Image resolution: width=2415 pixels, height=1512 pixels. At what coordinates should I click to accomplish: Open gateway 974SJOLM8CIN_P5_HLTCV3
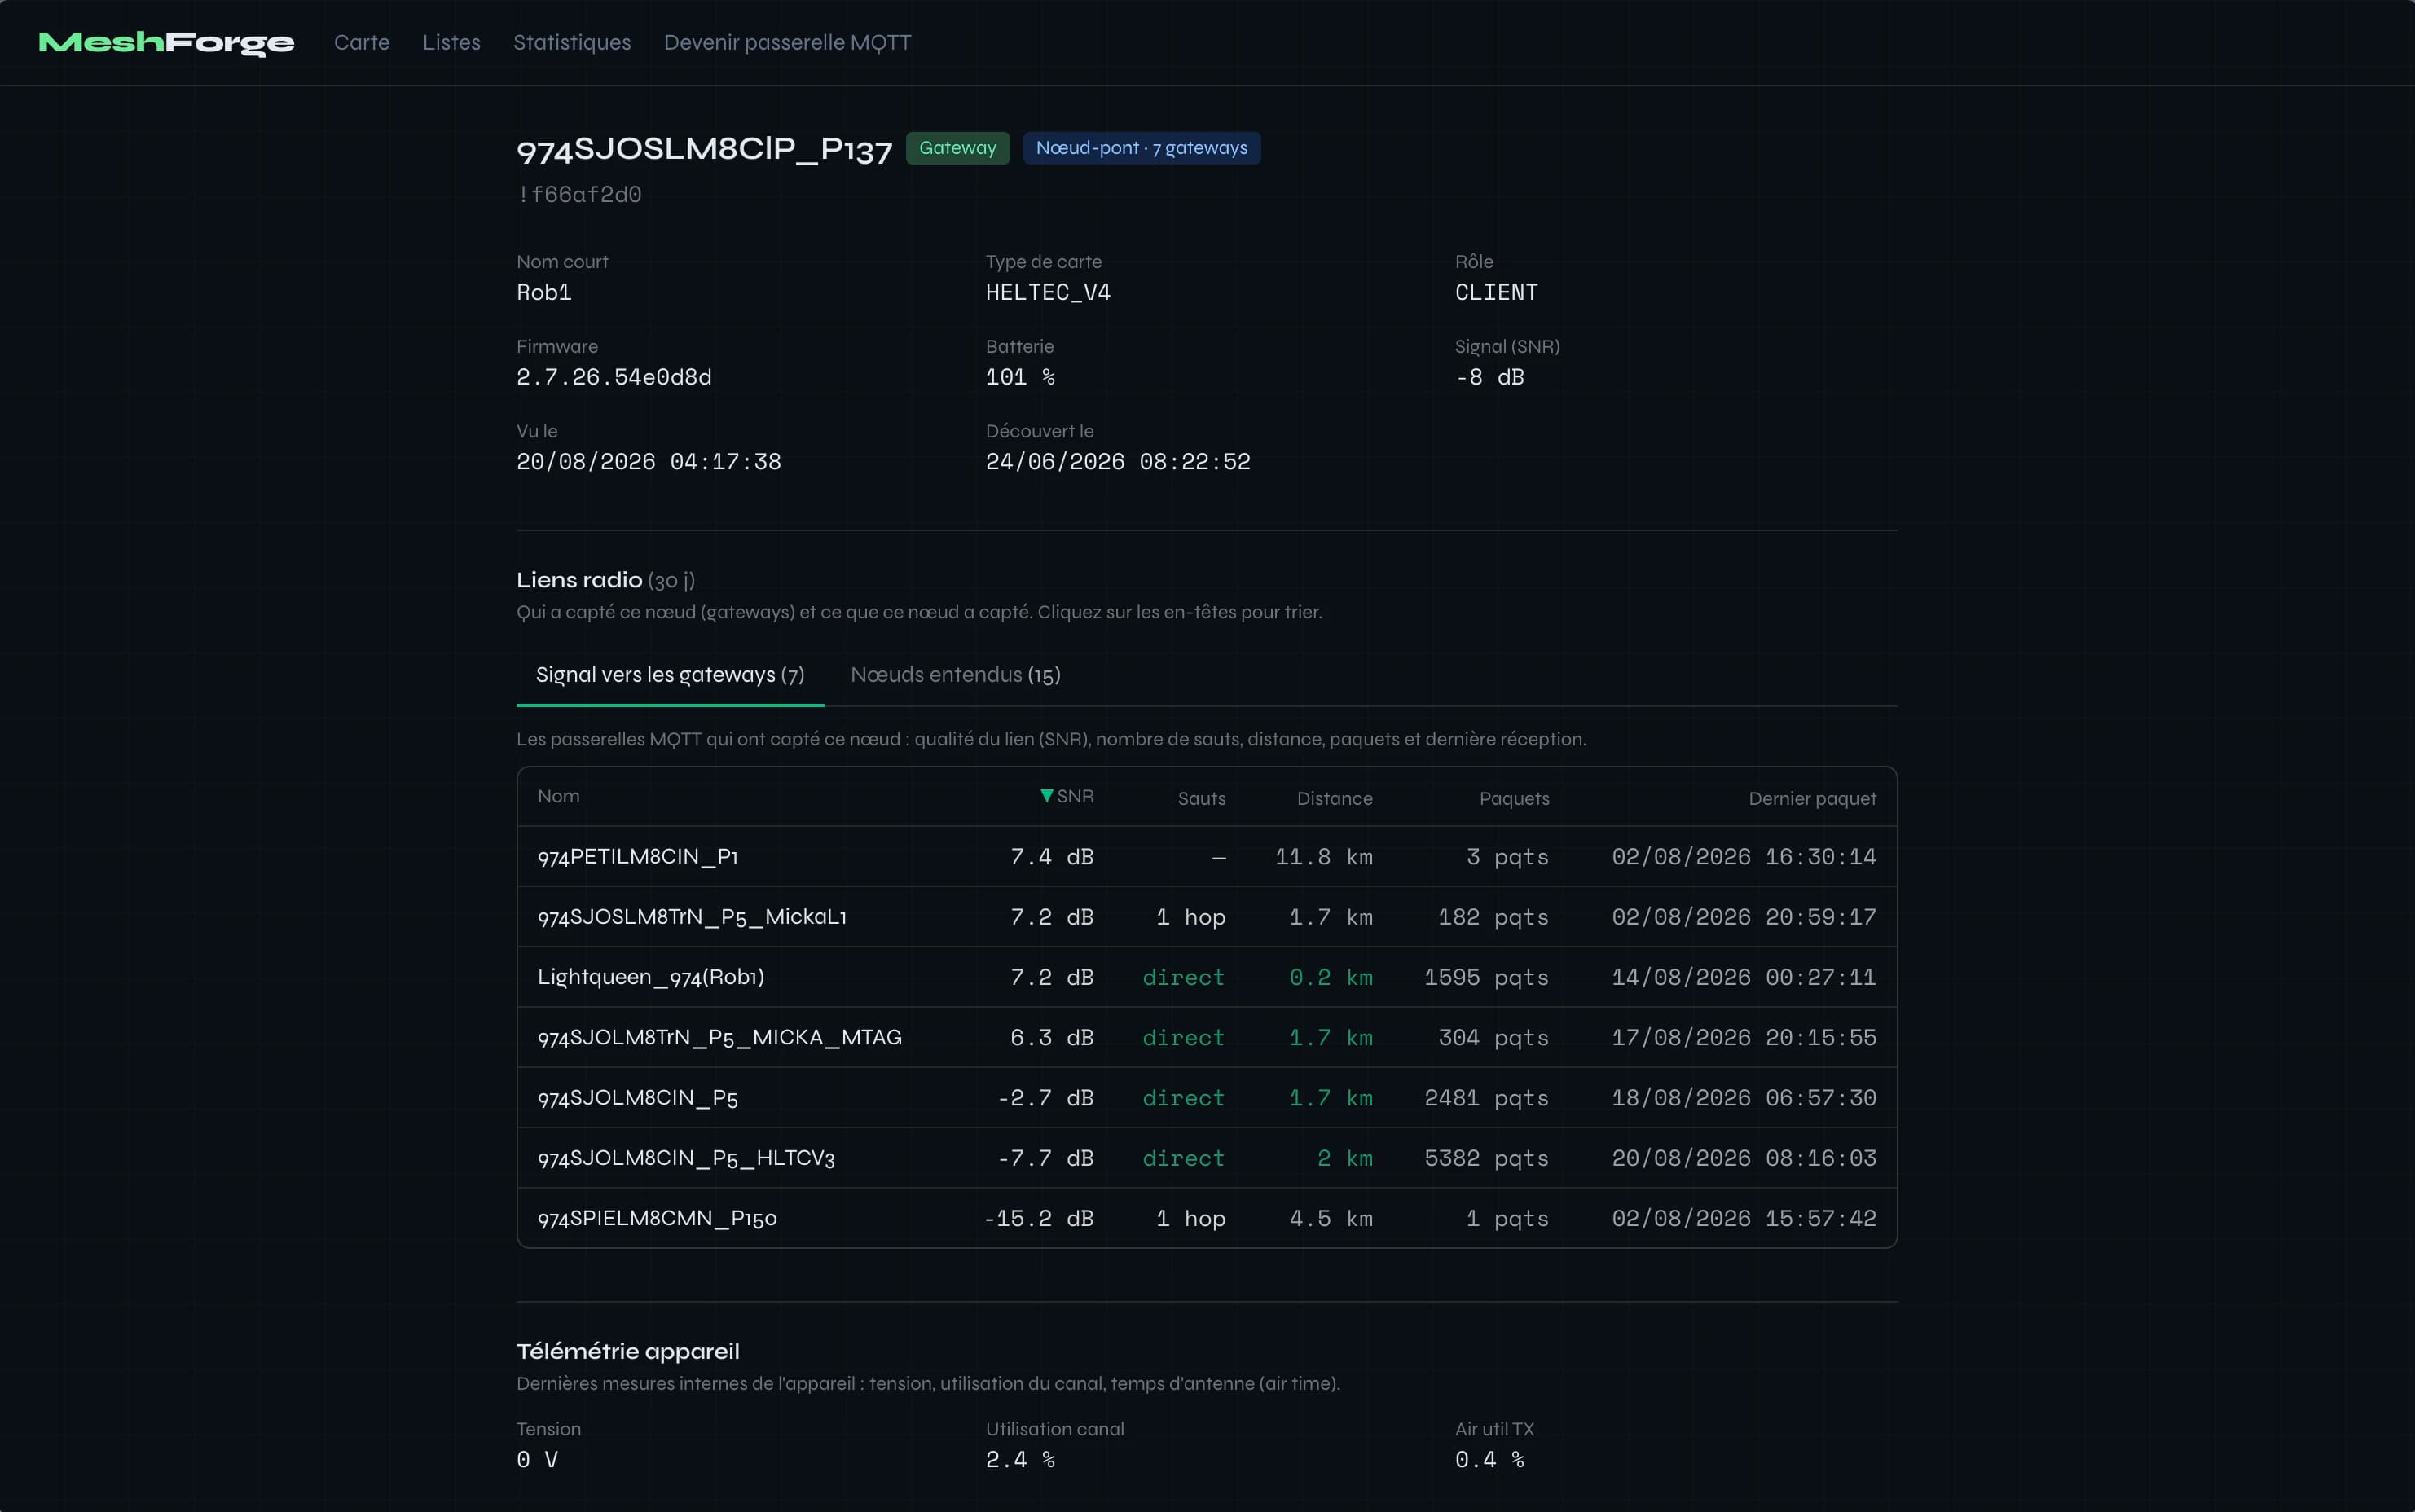[x=686, y=1158]
